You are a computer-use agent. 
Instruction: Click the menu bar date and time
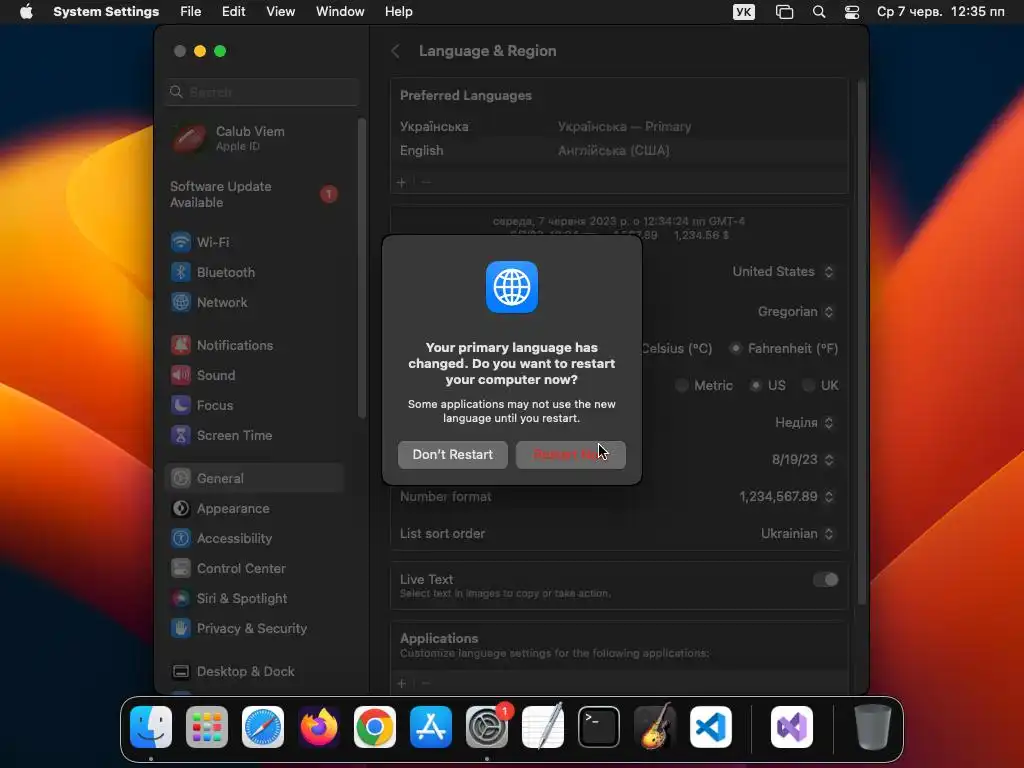coord(940,12)
